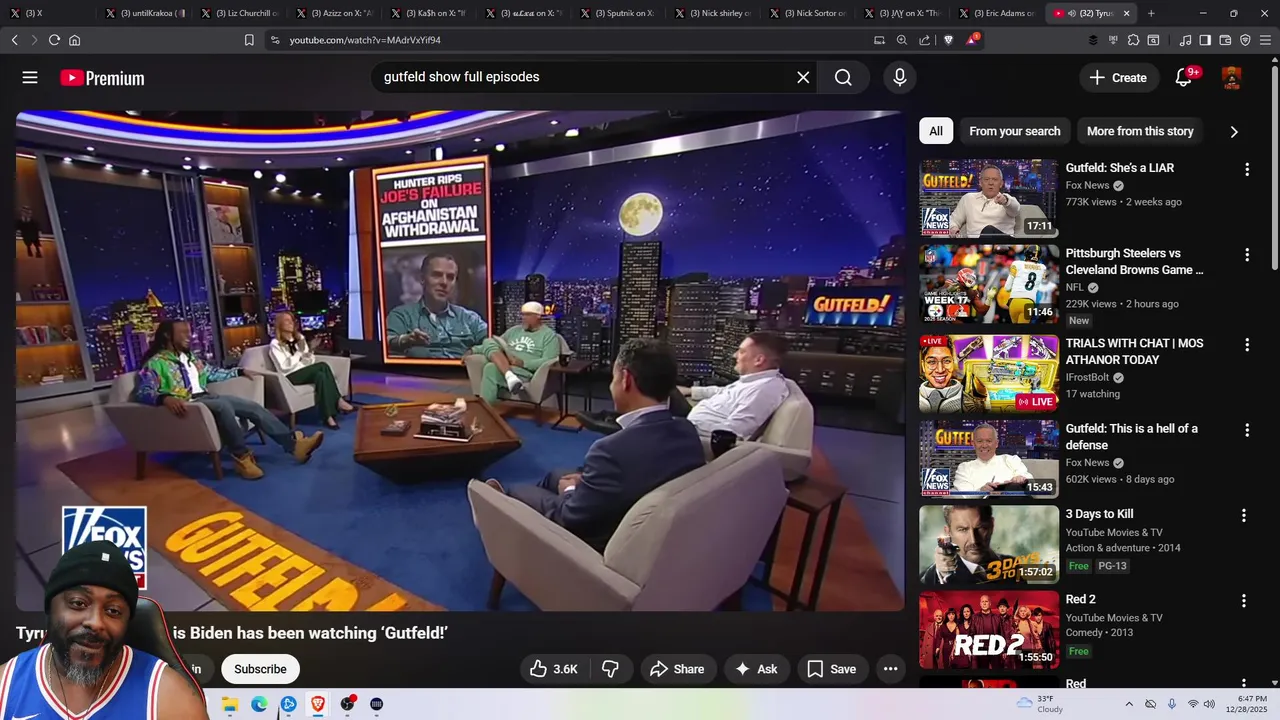Like the video with thumbs up
Image resolution: width=1280 pixels, height=720 pixels.
click(x=554, y=669)
